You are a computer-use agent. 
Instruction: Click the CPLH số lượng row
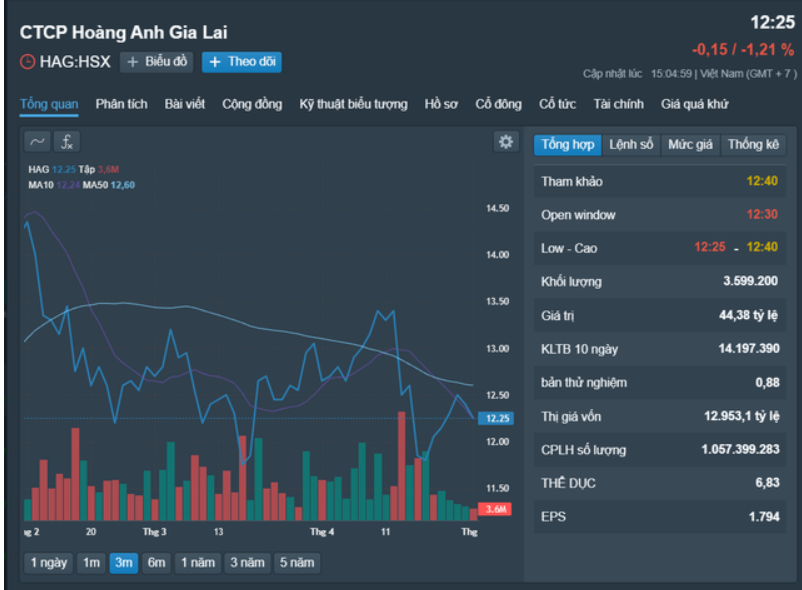point(660,450)
